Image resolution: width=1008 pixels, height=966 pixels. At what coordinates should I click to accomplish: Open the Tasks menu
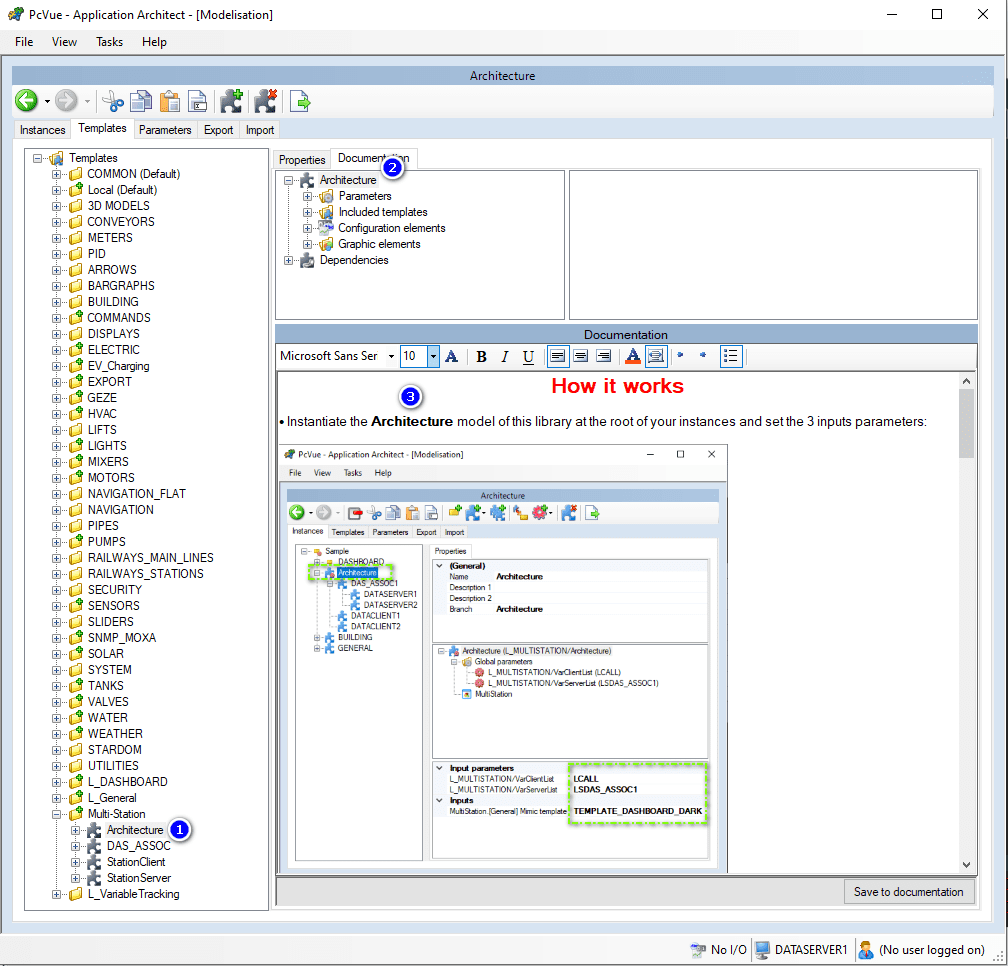click(x=109, y=42)
